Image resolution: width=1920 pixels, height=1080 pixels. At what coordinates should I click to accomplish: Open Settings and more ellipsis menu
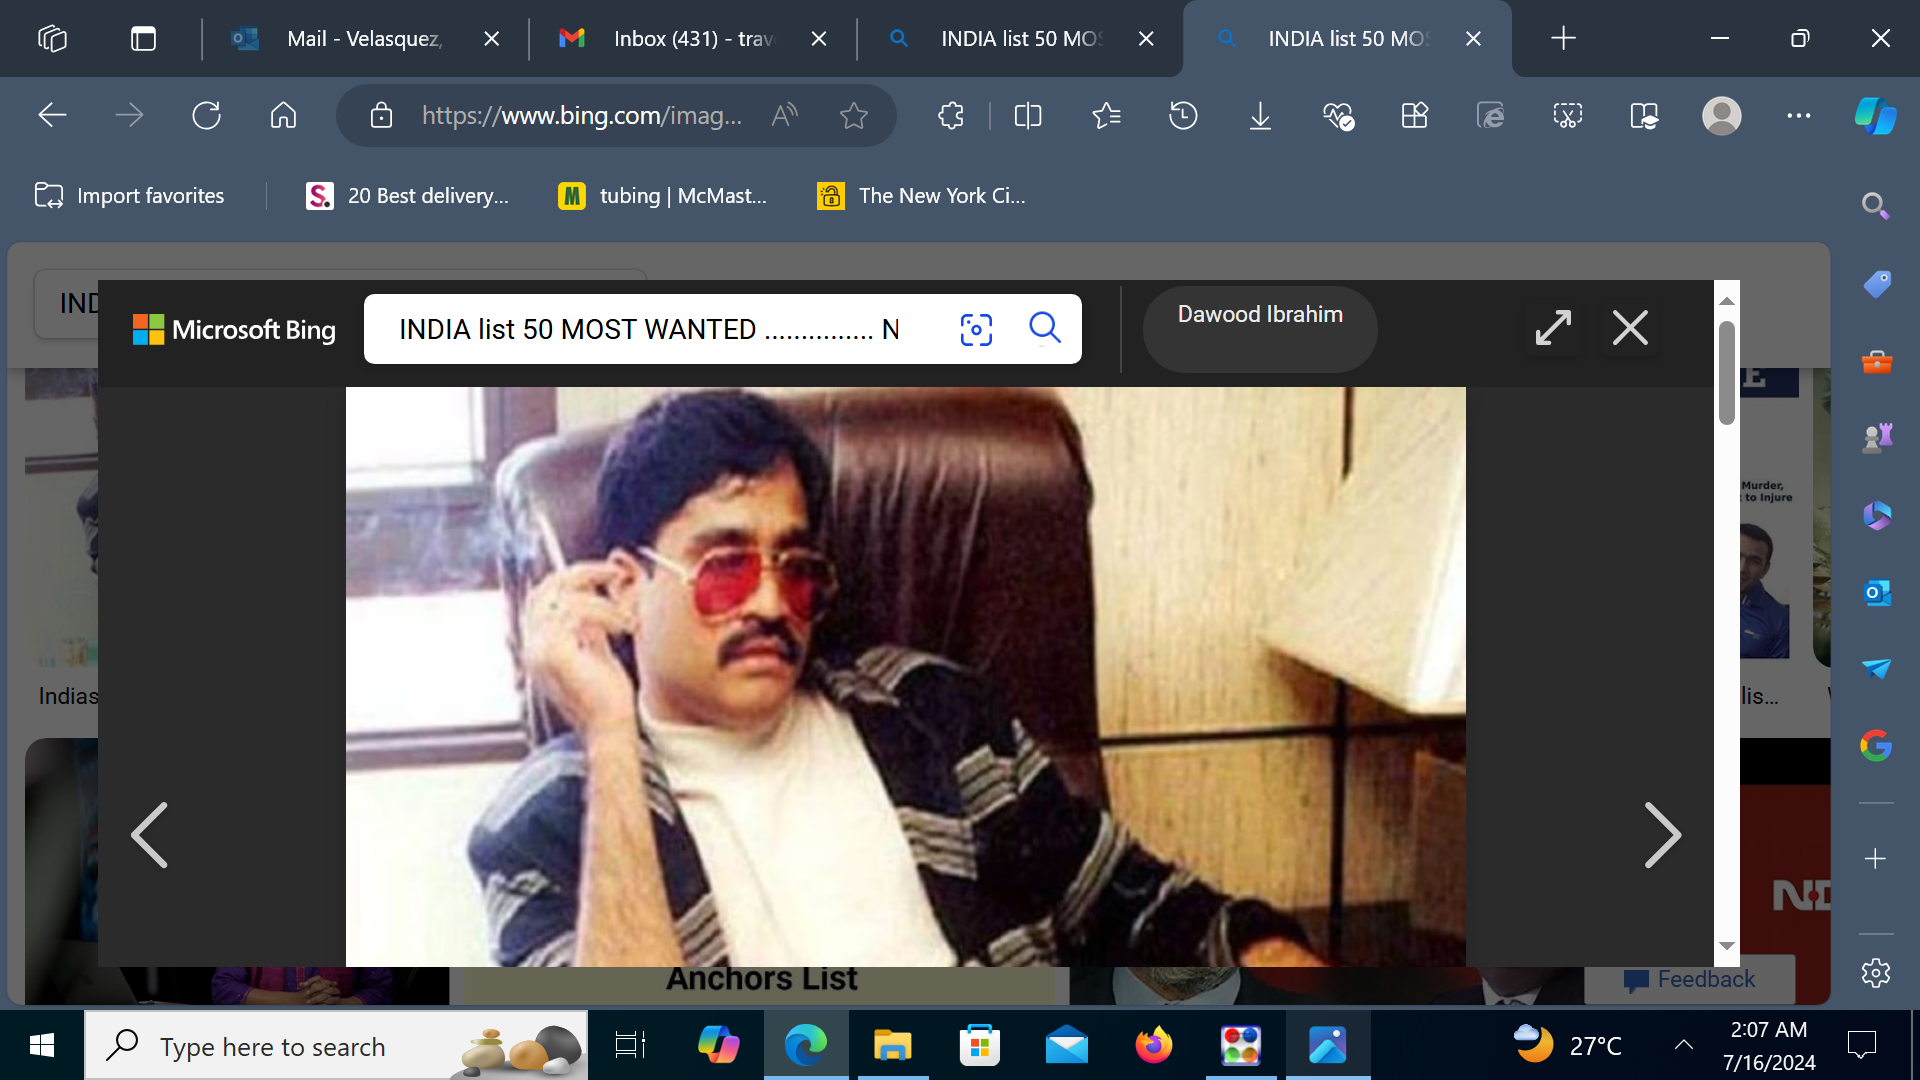pyautogui.click(x=1799, y=116)
